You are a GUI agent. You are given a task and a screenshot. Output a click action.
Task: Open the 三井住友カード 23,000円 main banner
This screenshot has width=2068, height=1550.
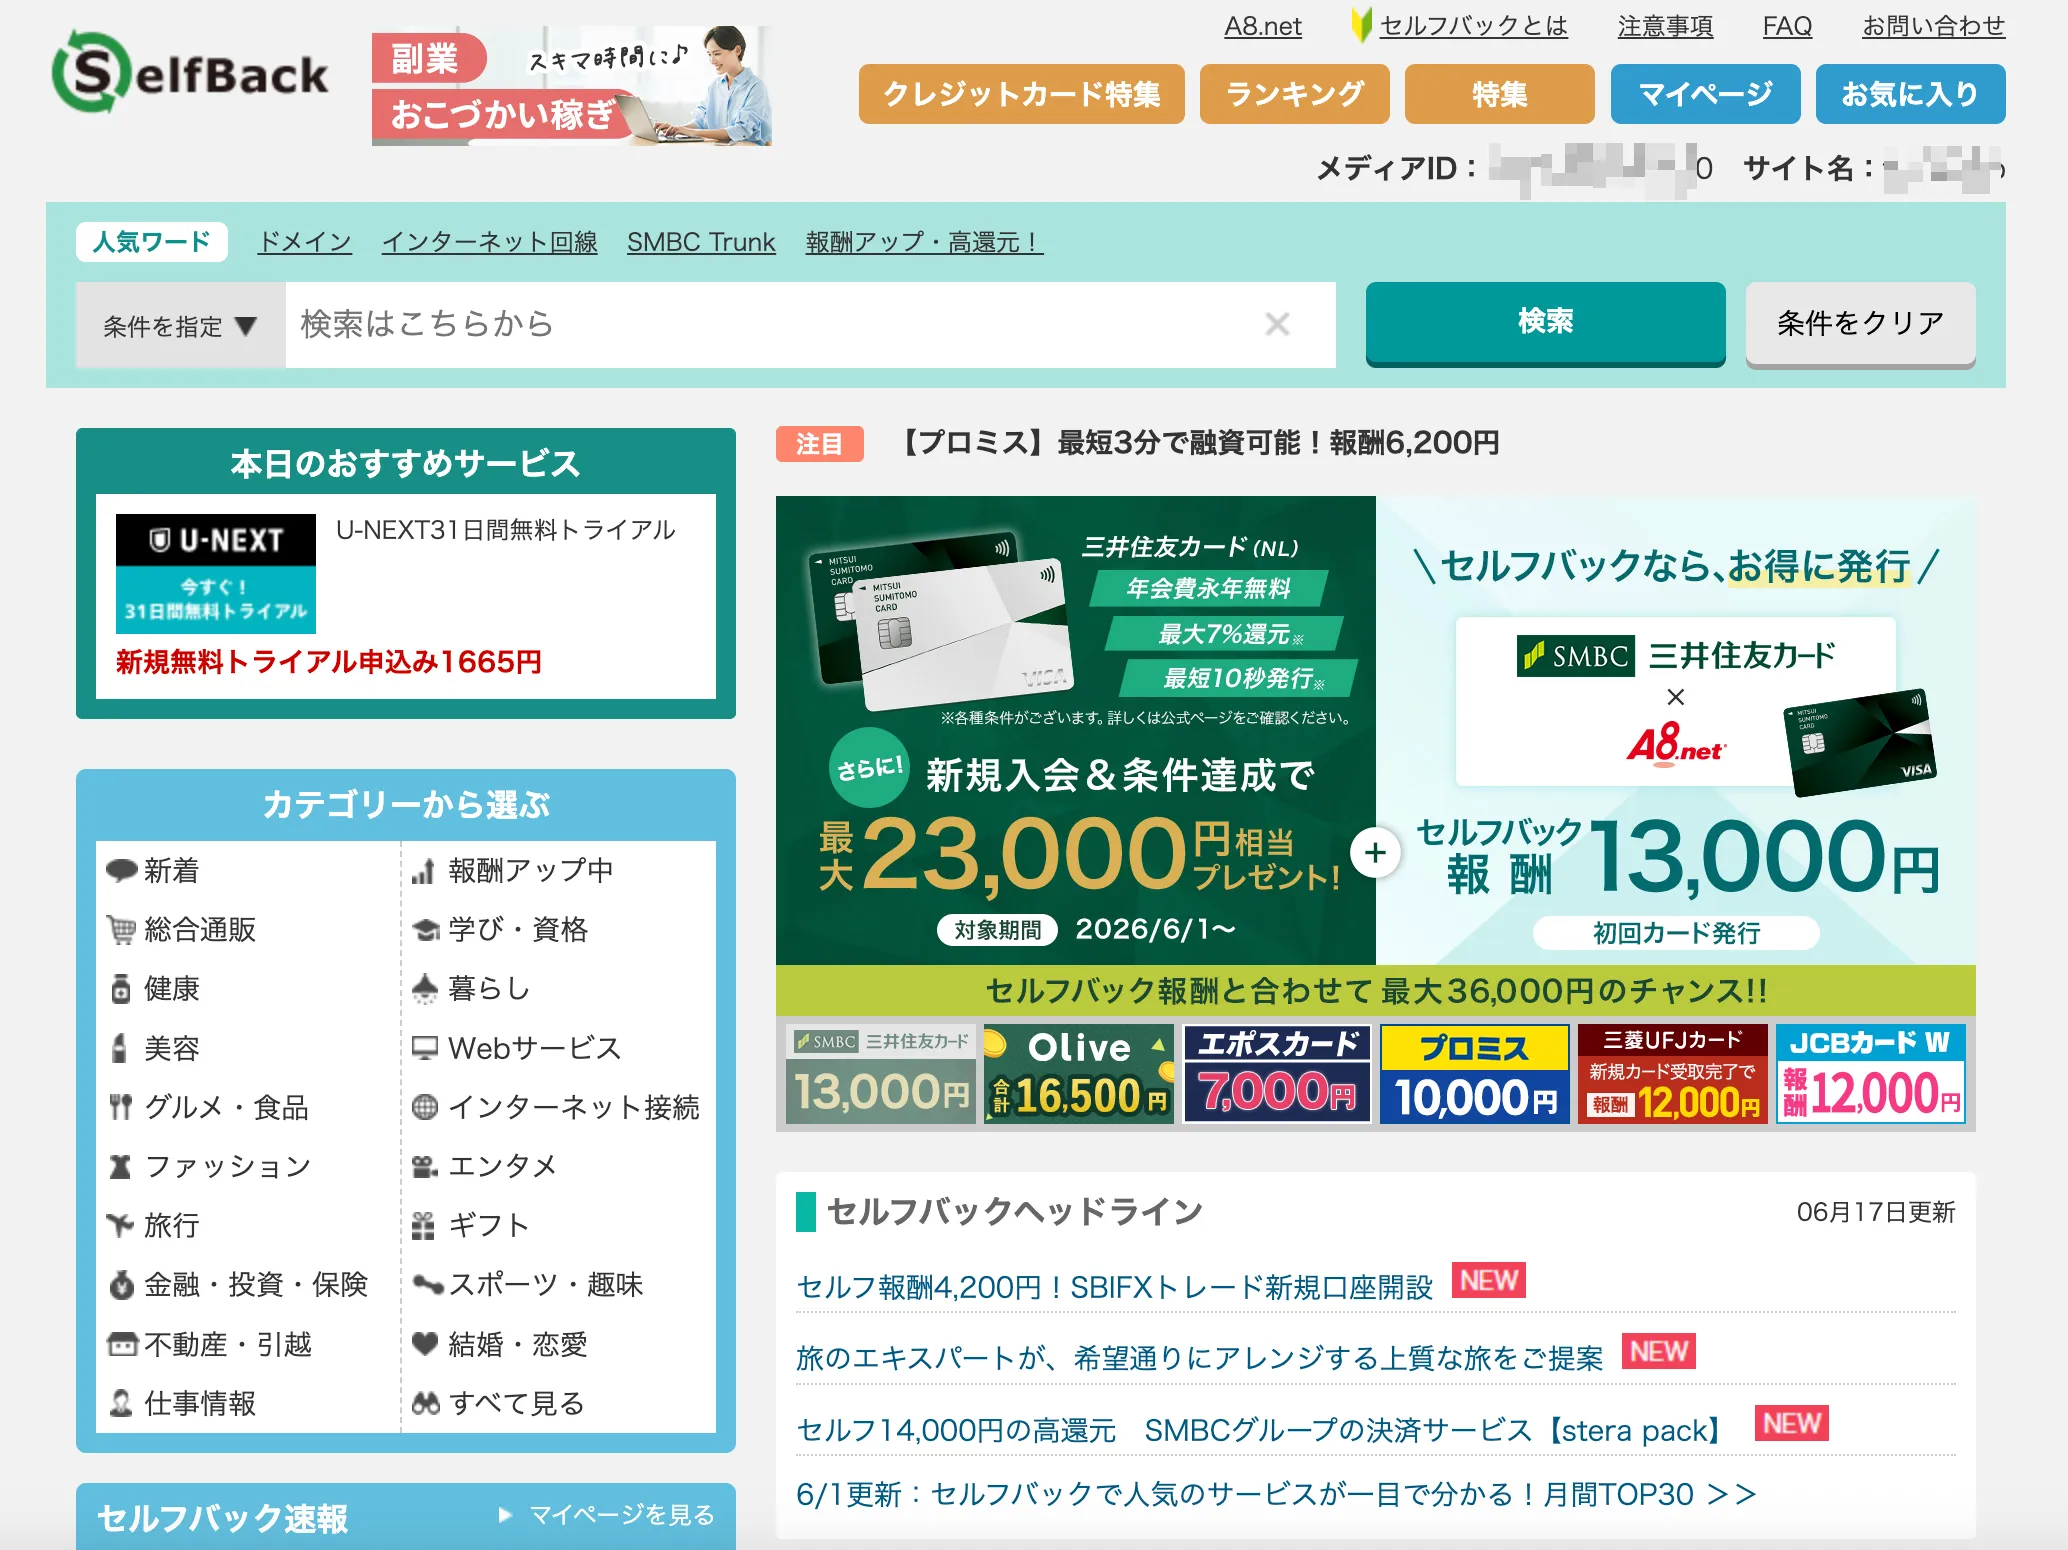pos(1376,755)
